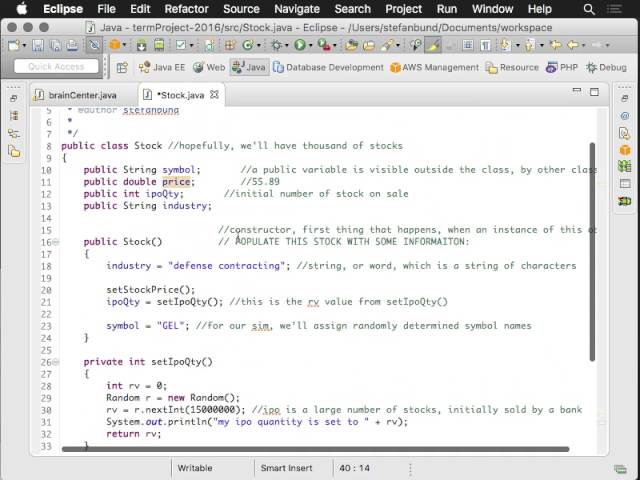Open the Source menu
The height and width of the screenshot is (480, 640).
click(x=241, y=9)
